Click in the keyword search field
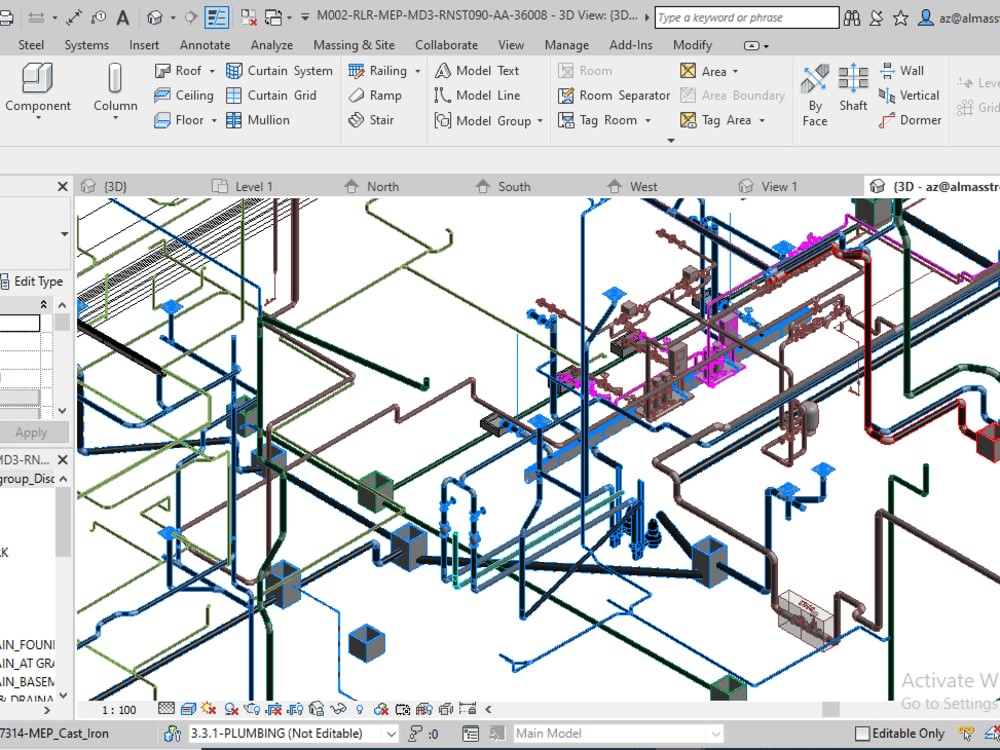The image size is (1000, 750). [746, 17]
